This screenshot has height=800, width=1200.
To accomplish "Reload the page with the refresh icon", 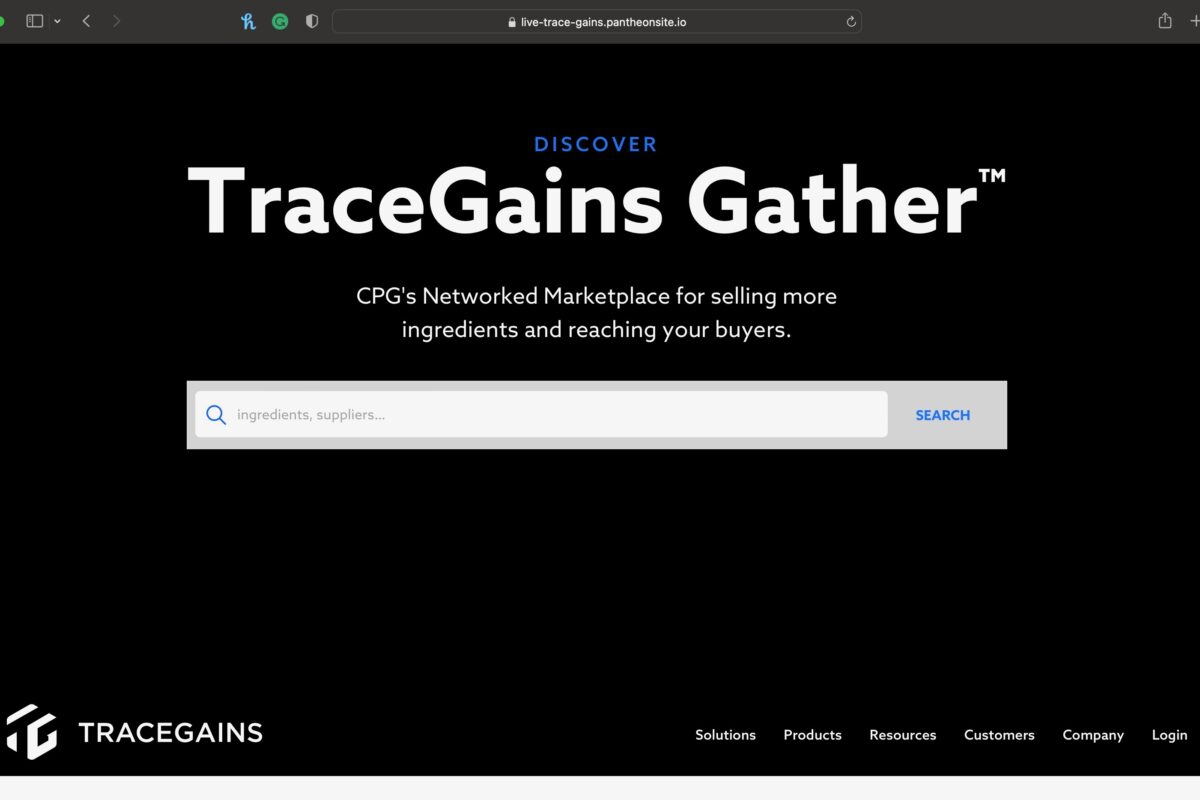I will 851,22.
